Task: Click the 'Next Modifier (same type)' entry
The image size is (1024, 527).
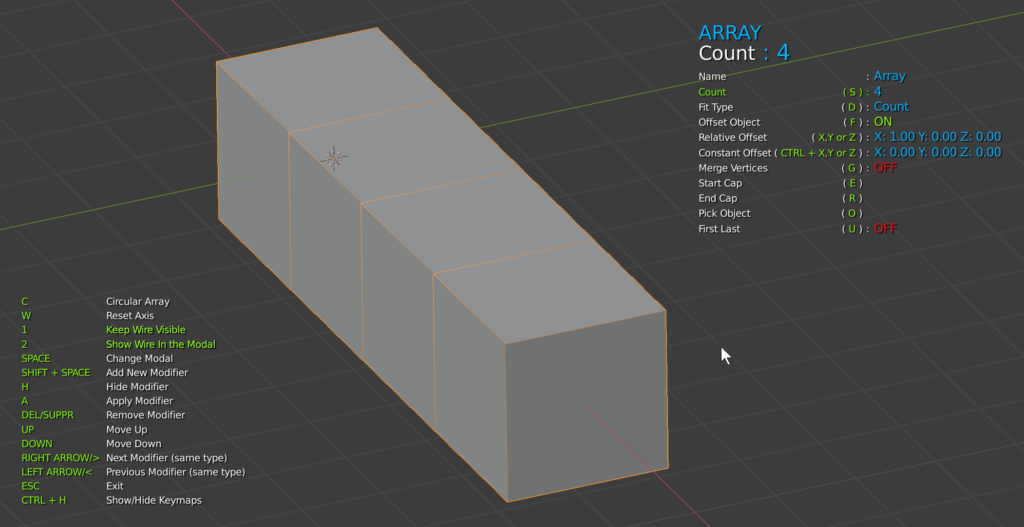Action: tap(167, 458)
